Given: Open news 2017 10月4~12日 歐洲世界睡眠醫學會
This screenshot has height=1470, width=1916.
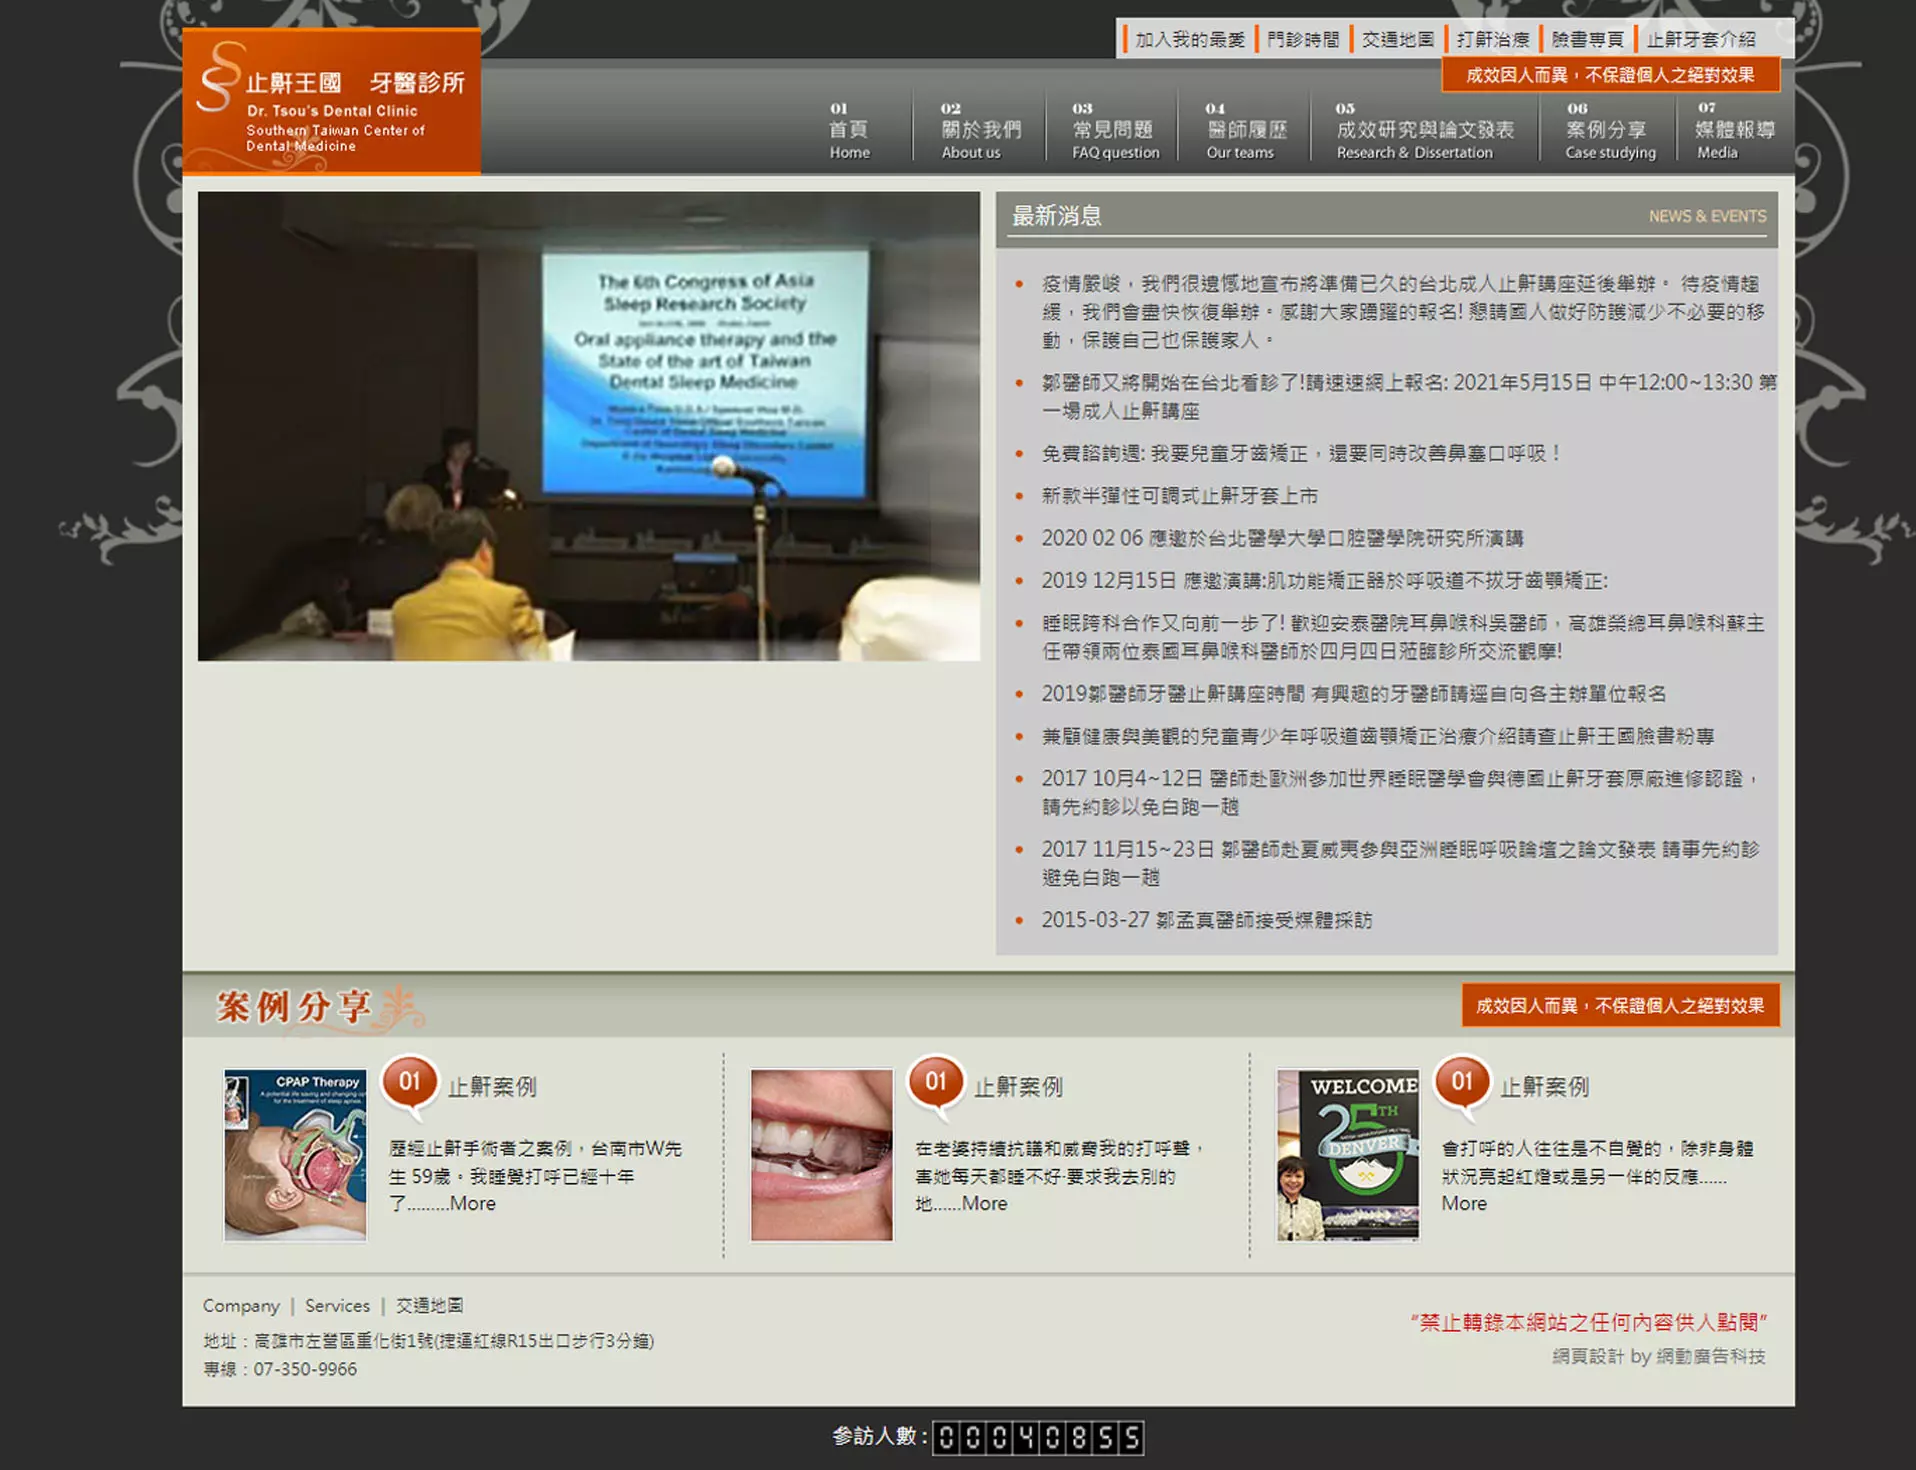Looking at the screenshot, I should (x=1400, y=792).
